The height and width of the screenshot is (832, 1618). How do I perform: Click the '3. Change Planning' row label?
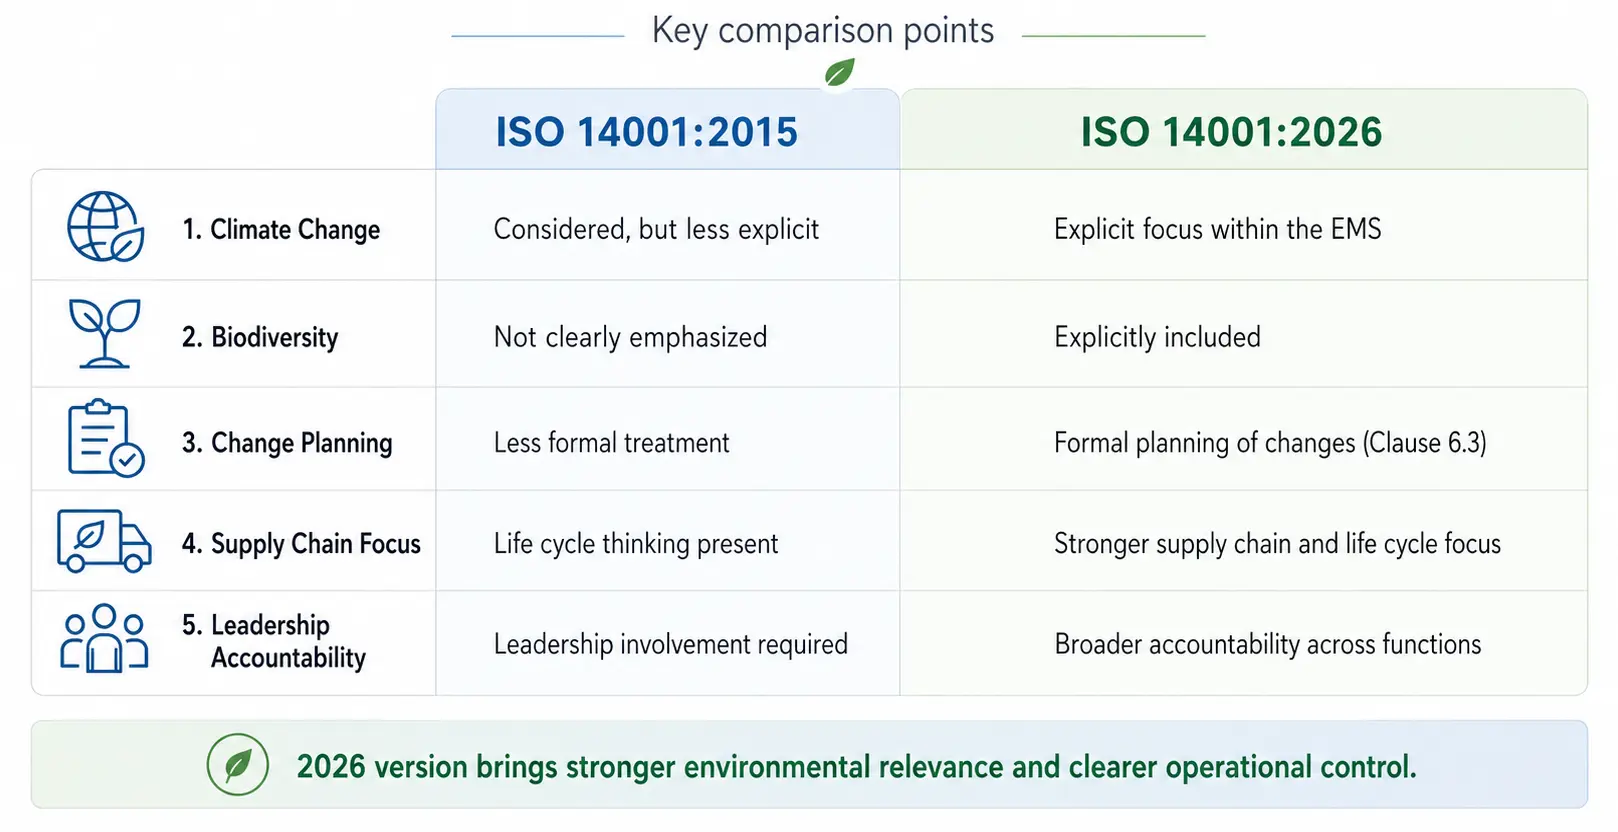pos(287,443)
